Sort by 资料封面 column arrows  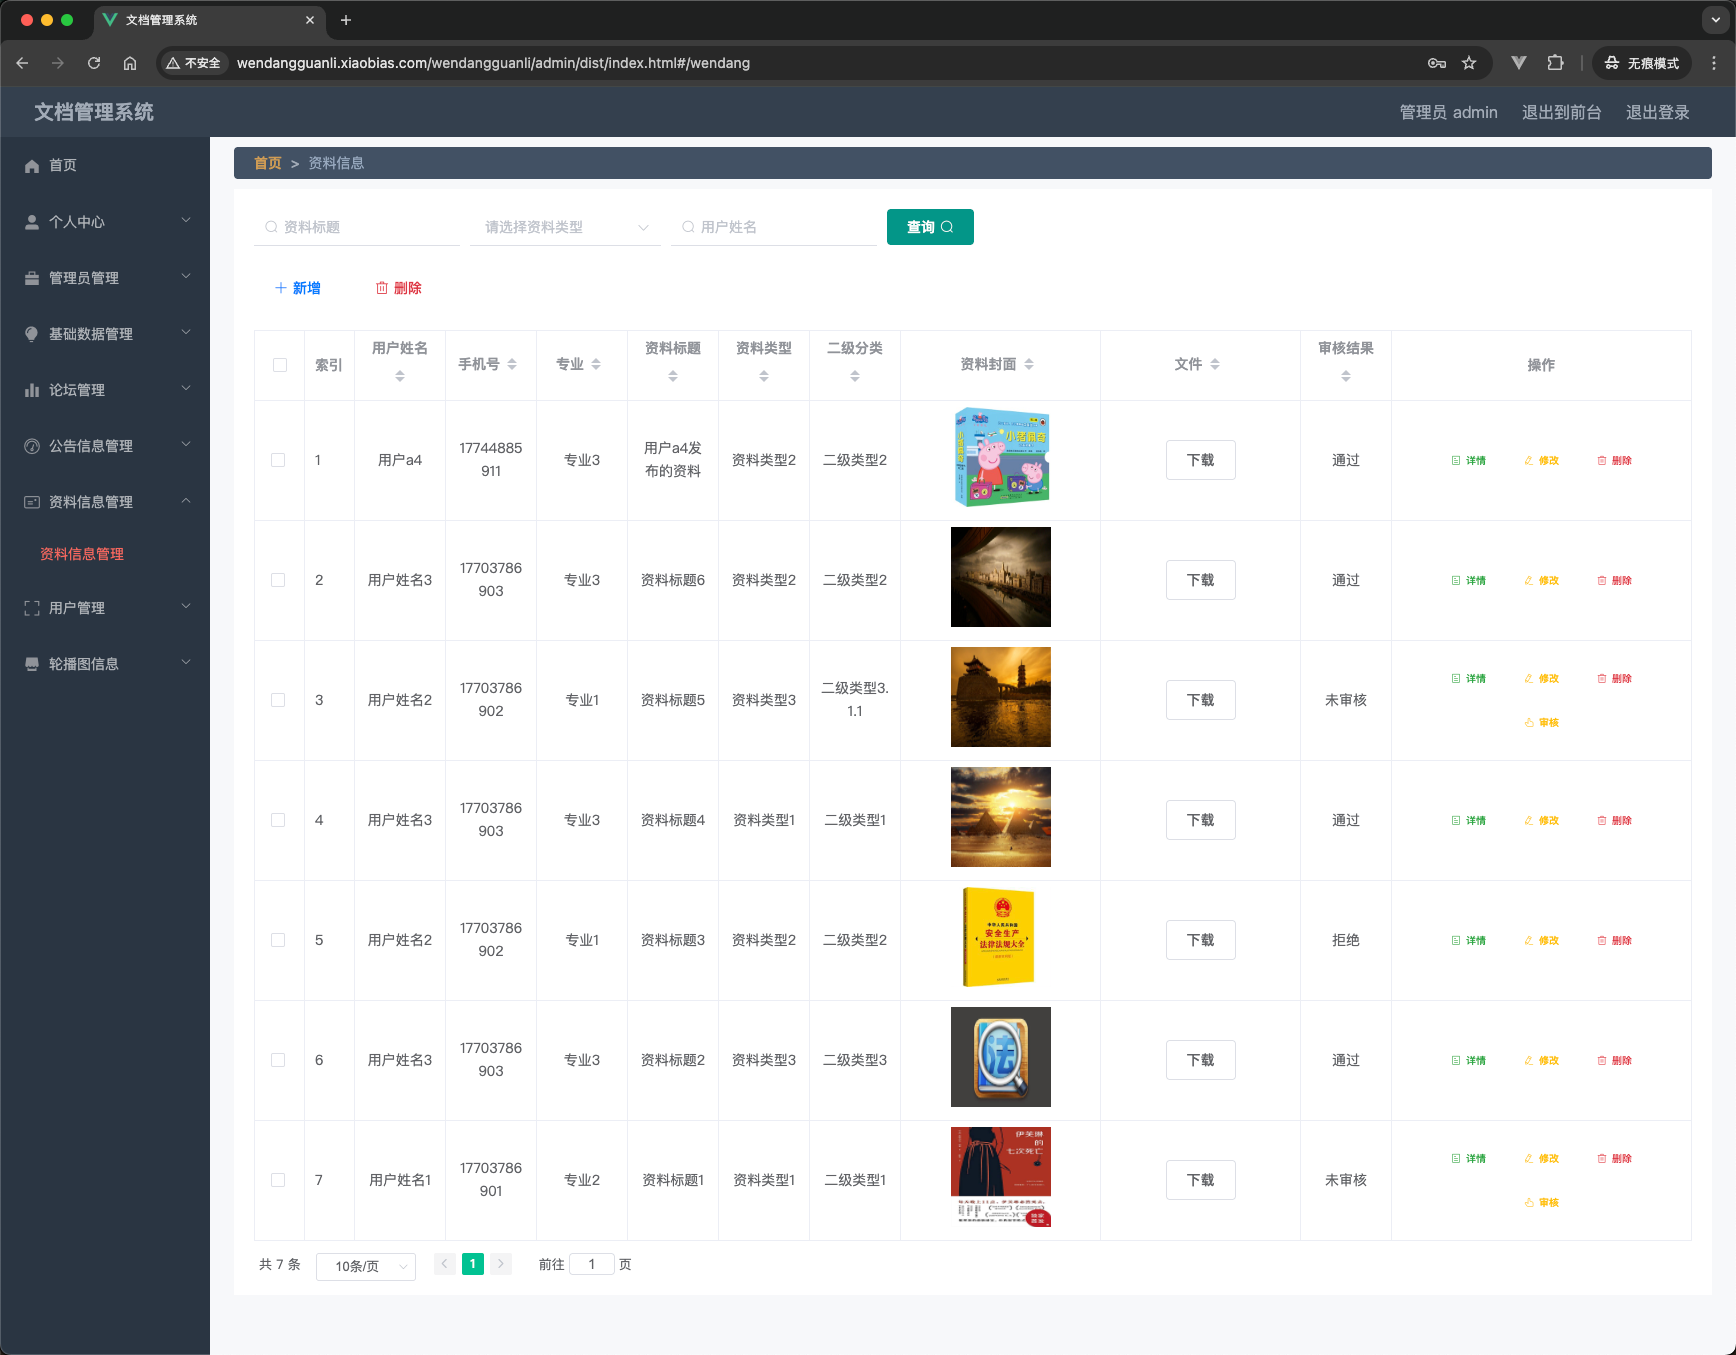tap(1029, 364)
